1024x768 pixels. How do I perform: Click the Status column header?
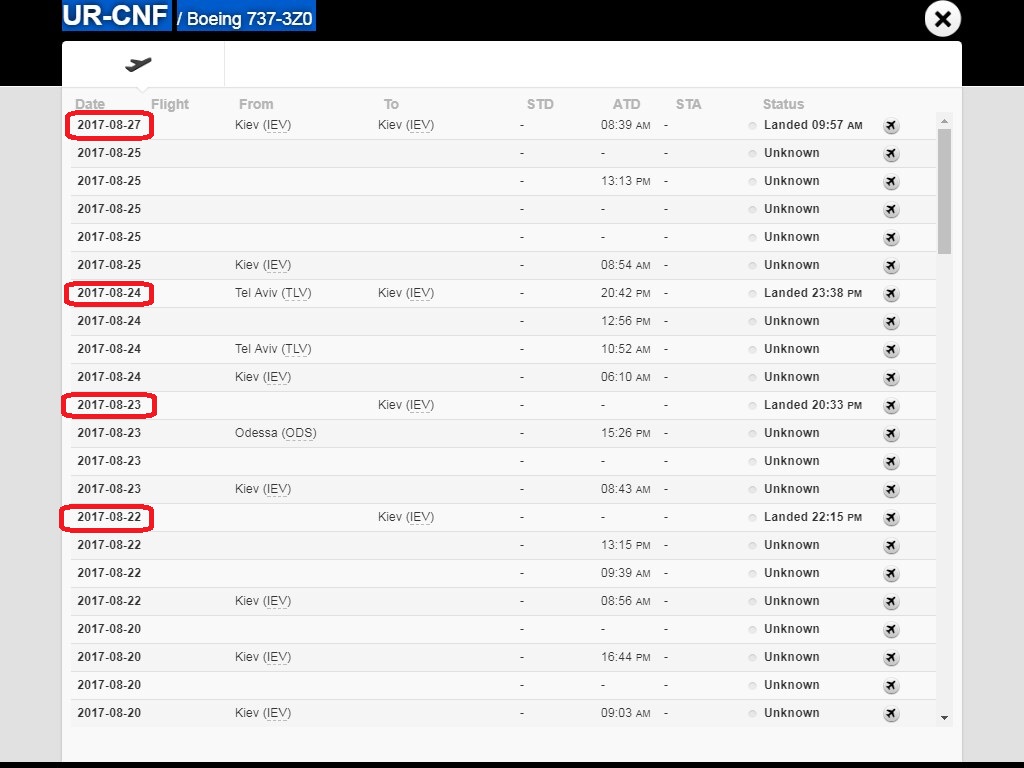tap(783, 104)
